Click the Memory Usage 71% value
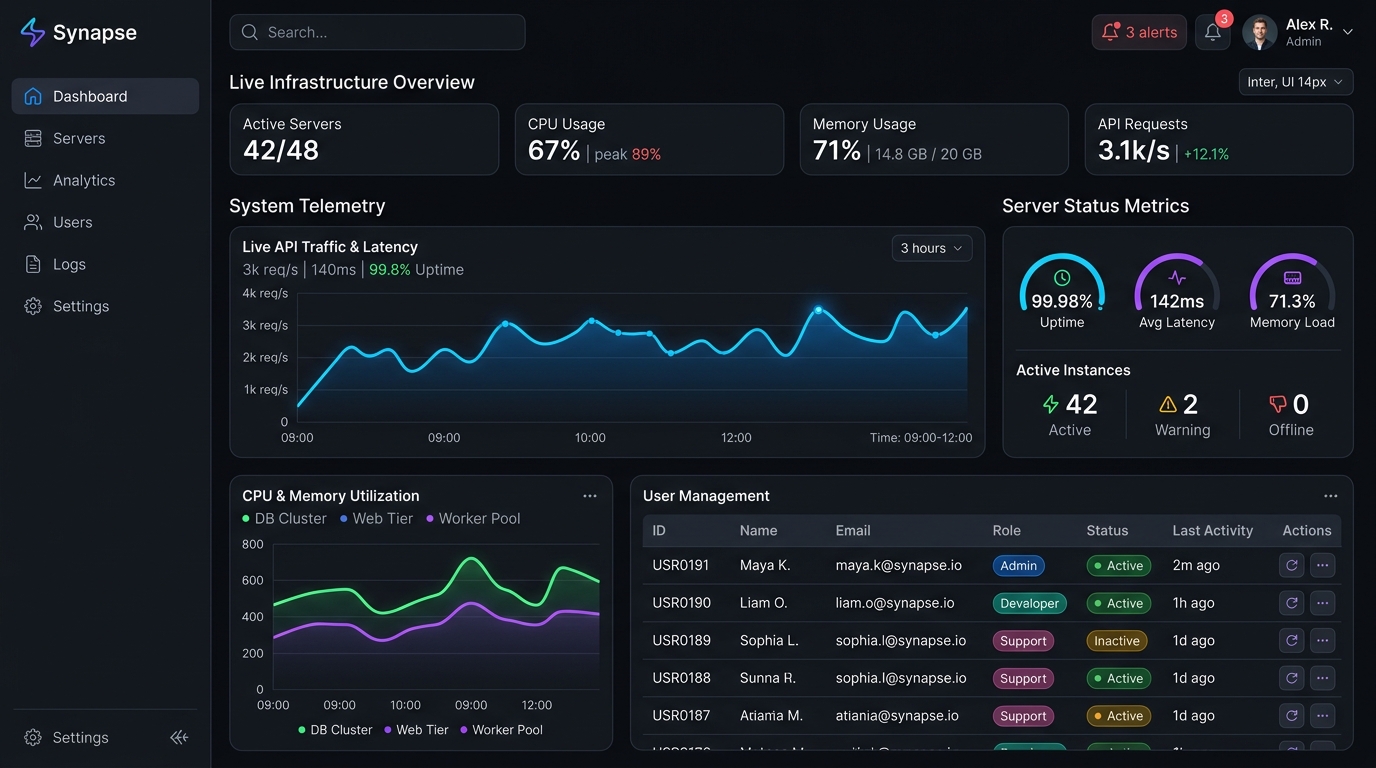This screenshot has height=768, width=1376. 837,151
